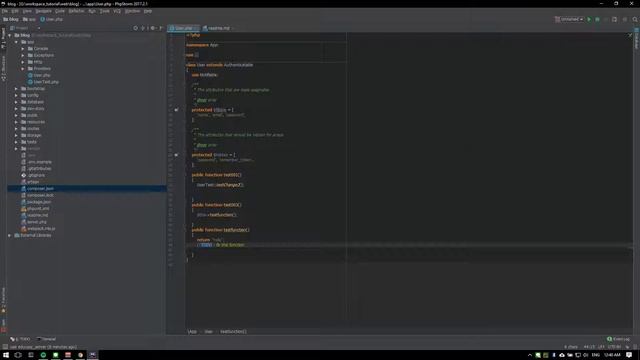Click scroll-from-source target icon in Project panel
The width and height of the screenshot is (640, 360).
[136, 28]
